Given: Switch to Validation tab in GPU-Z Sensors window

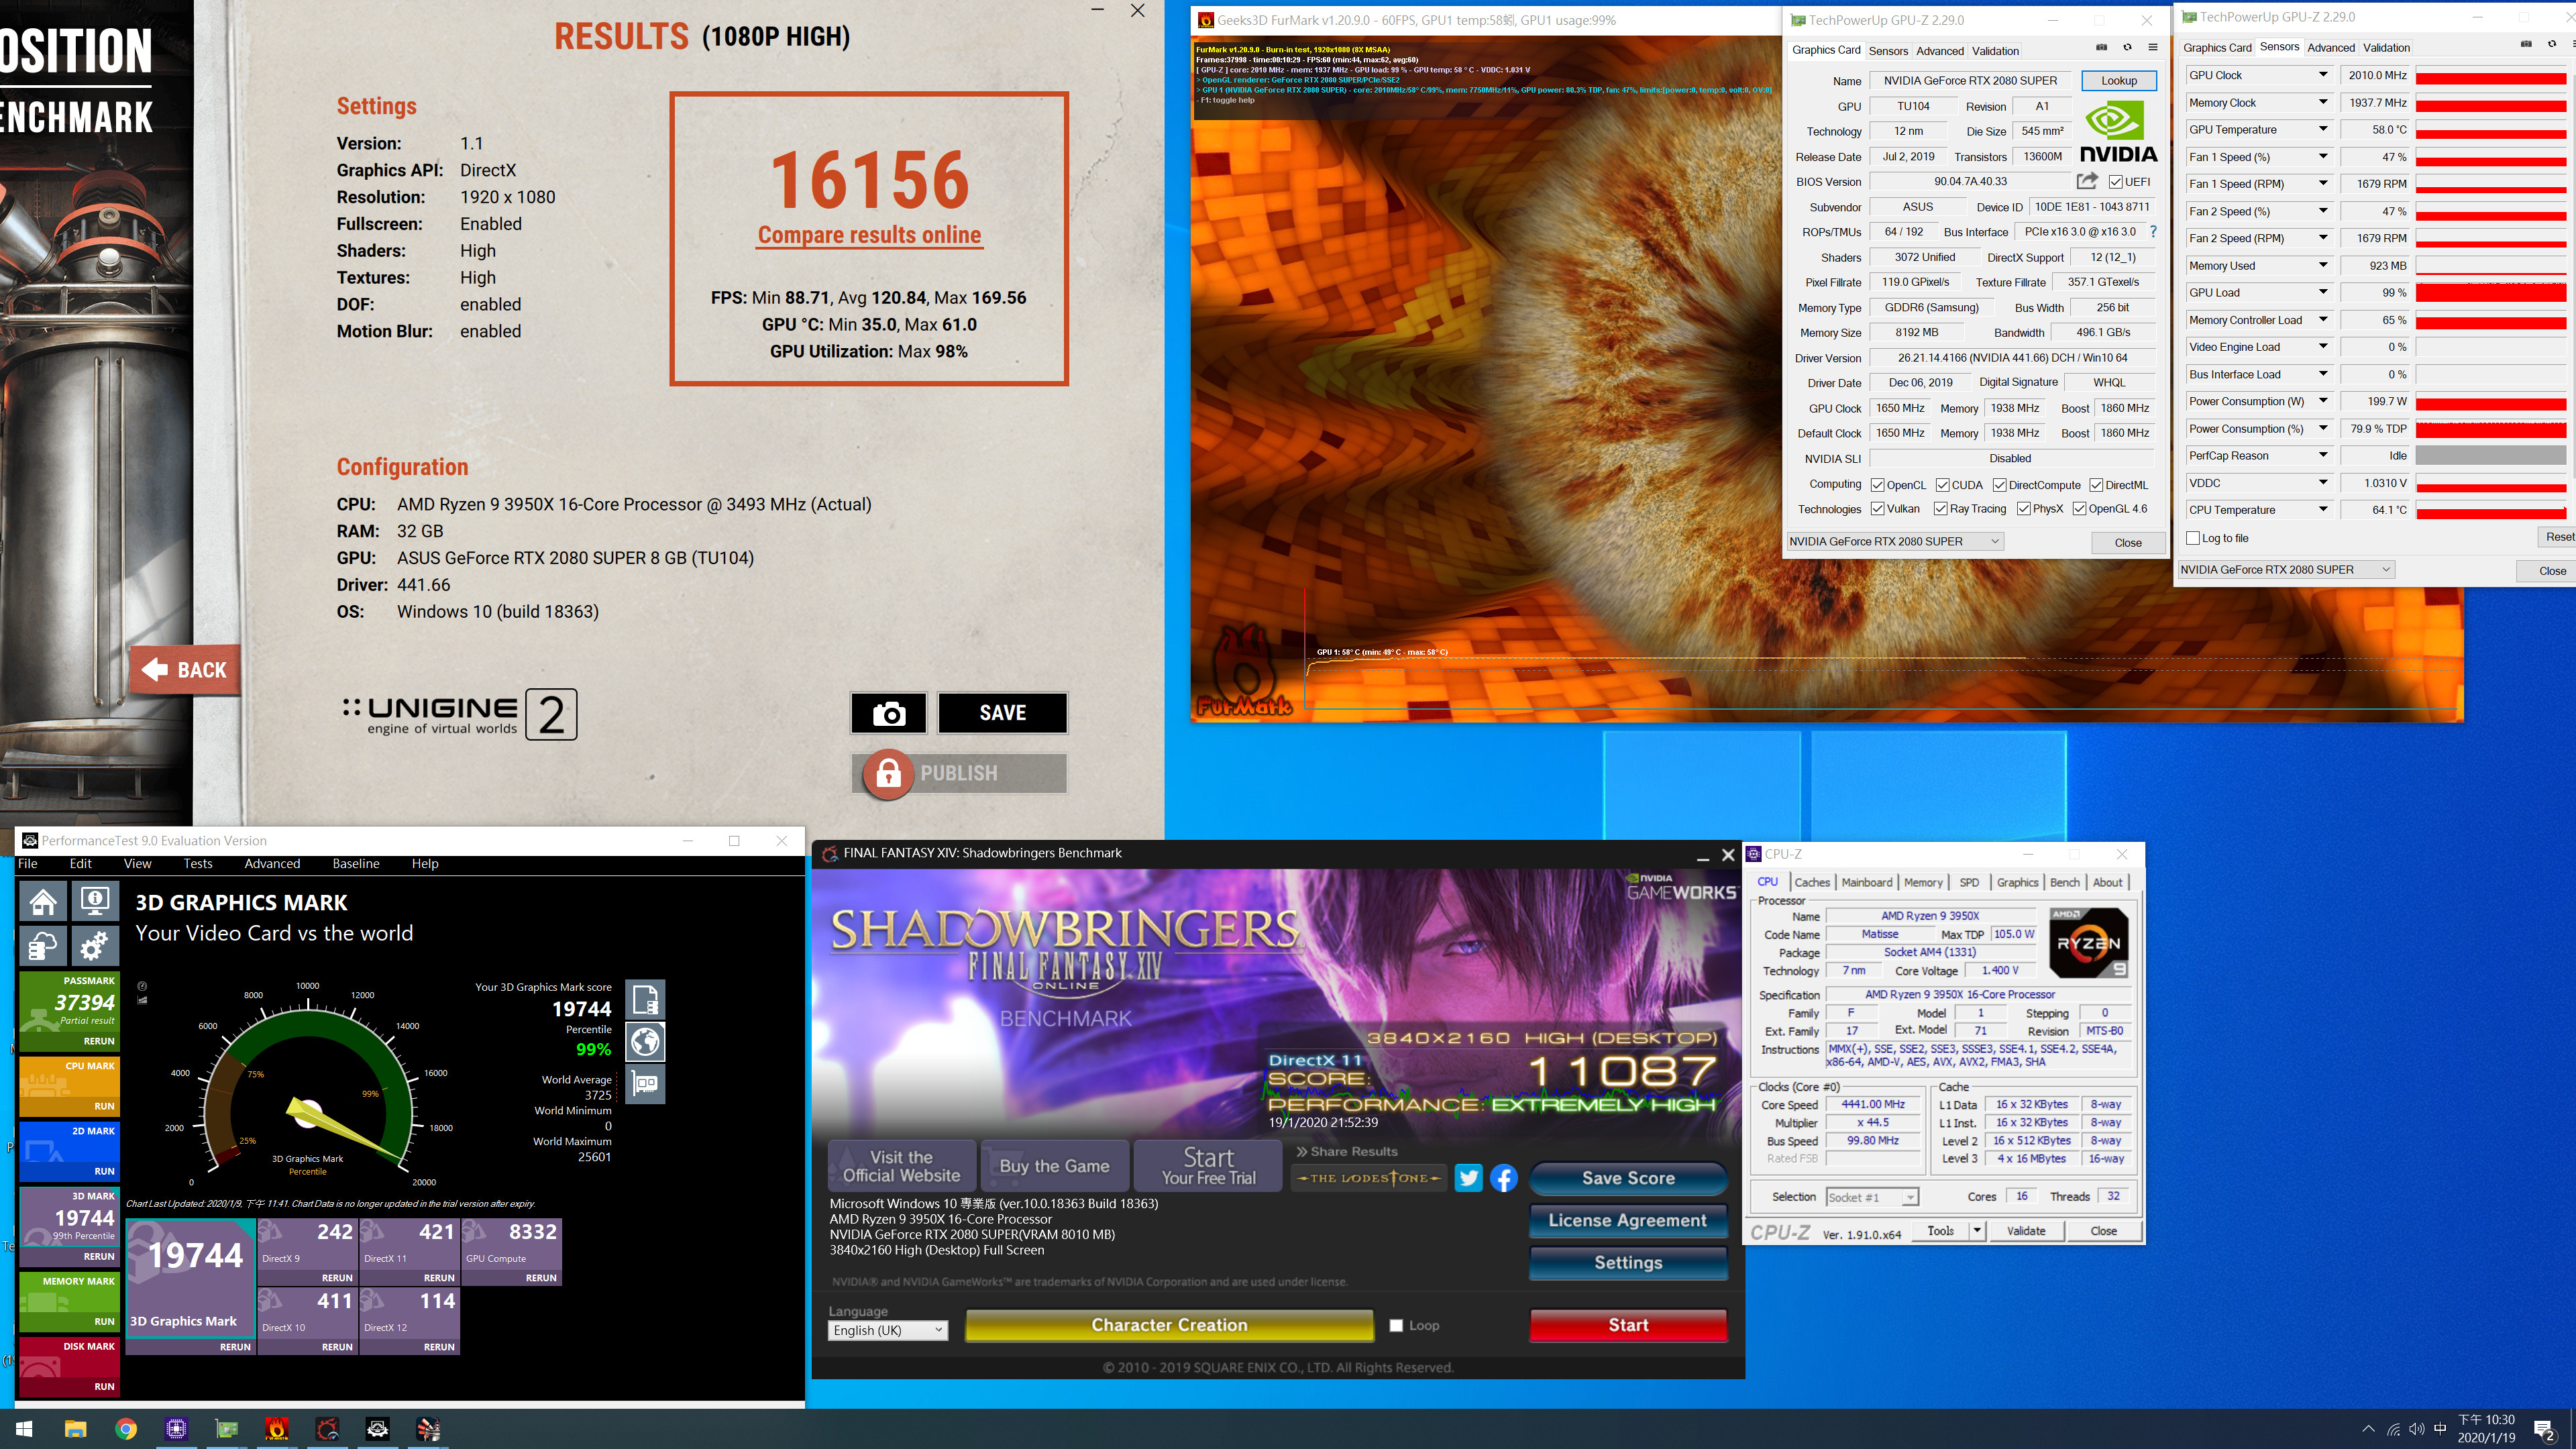Looking at the screenshot, I should coord(2386,47).
